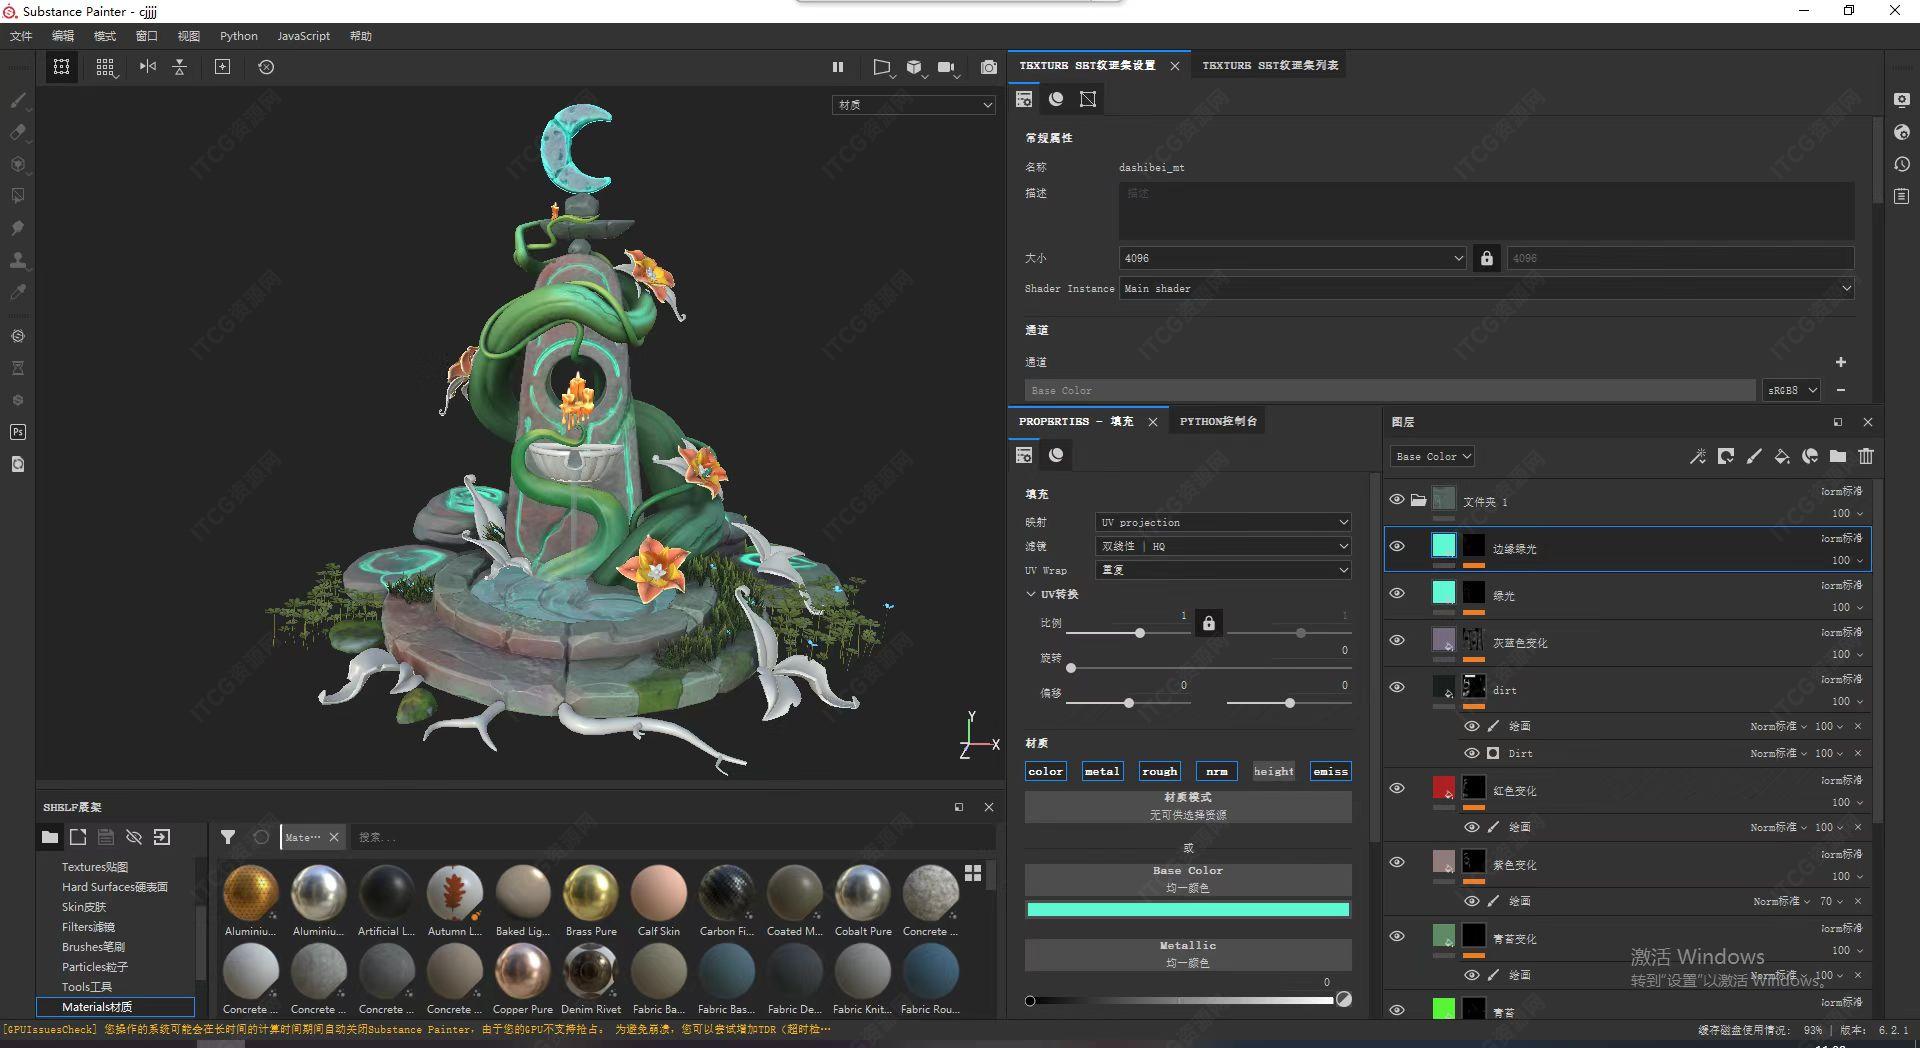The image size is (1920, 1048).
Task: Switch to the PYTHON控制台 tab
Action: tap(1218, 421)
